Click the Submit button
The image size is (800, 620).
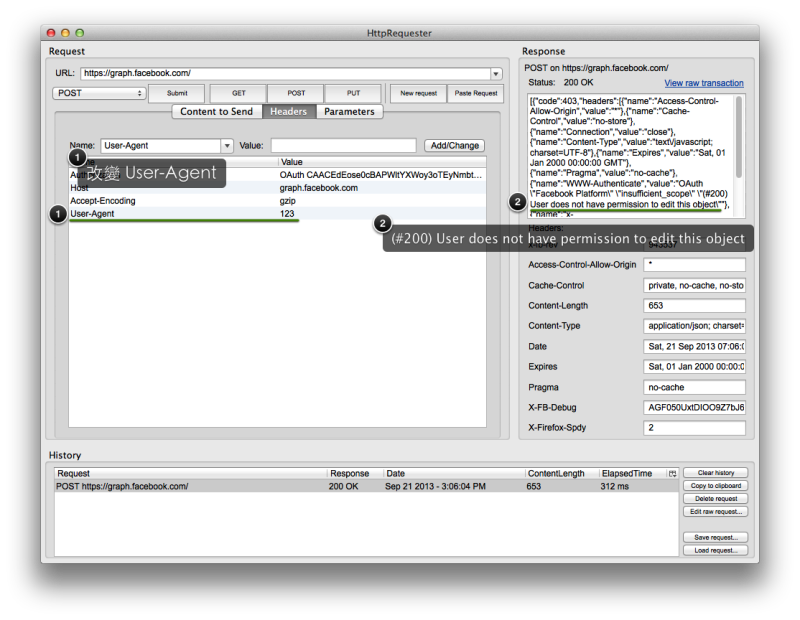(x=177, y=93)
